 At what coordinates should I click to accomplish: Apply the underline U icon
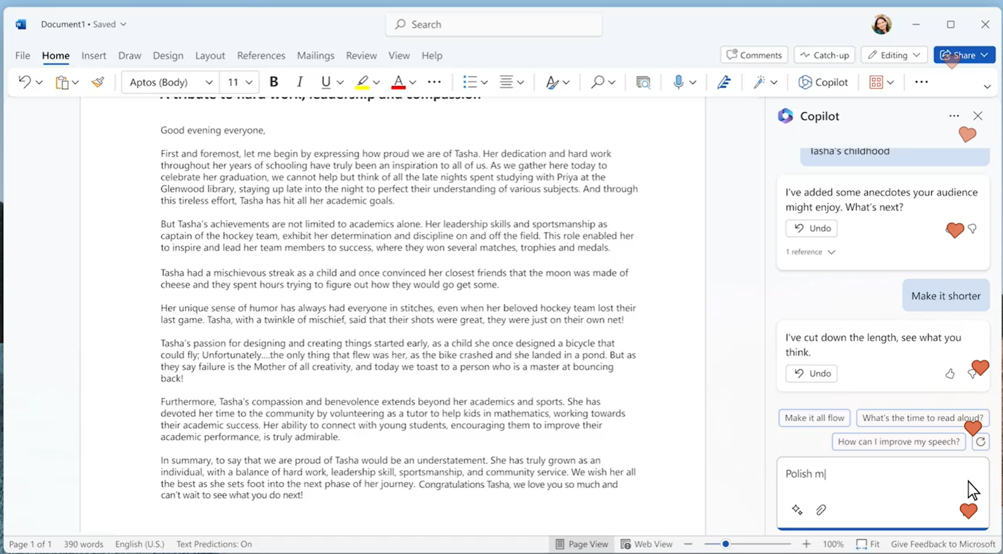[326, 82]
